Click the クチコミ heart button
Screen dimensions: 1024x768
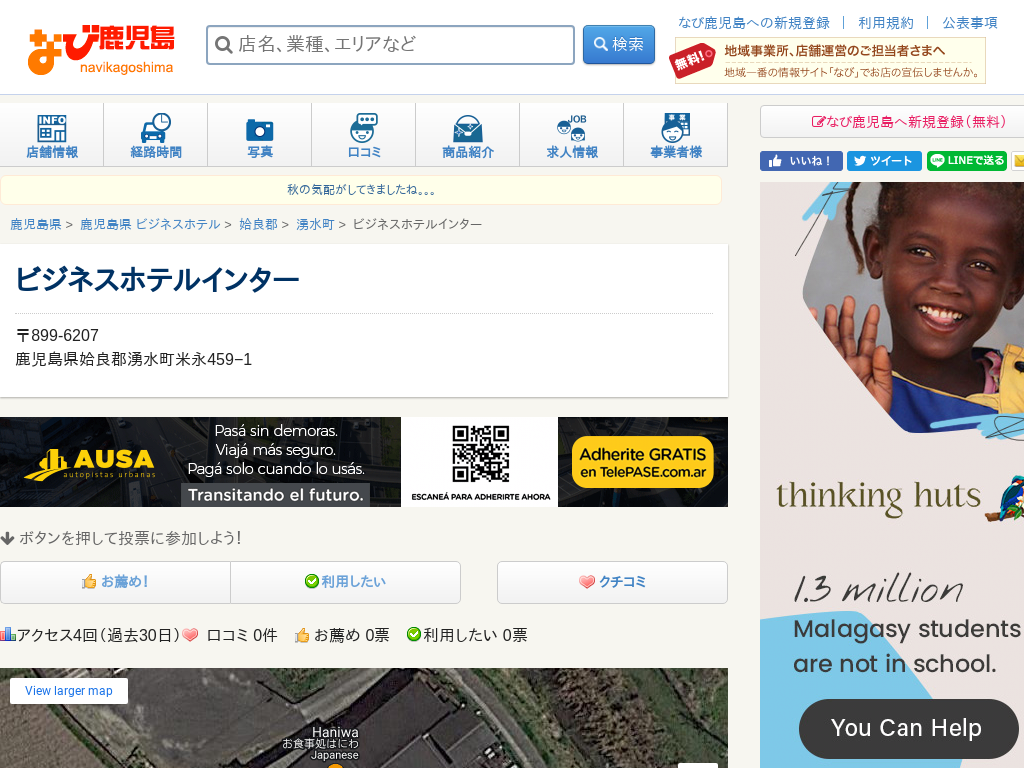[x=613, y=582]
